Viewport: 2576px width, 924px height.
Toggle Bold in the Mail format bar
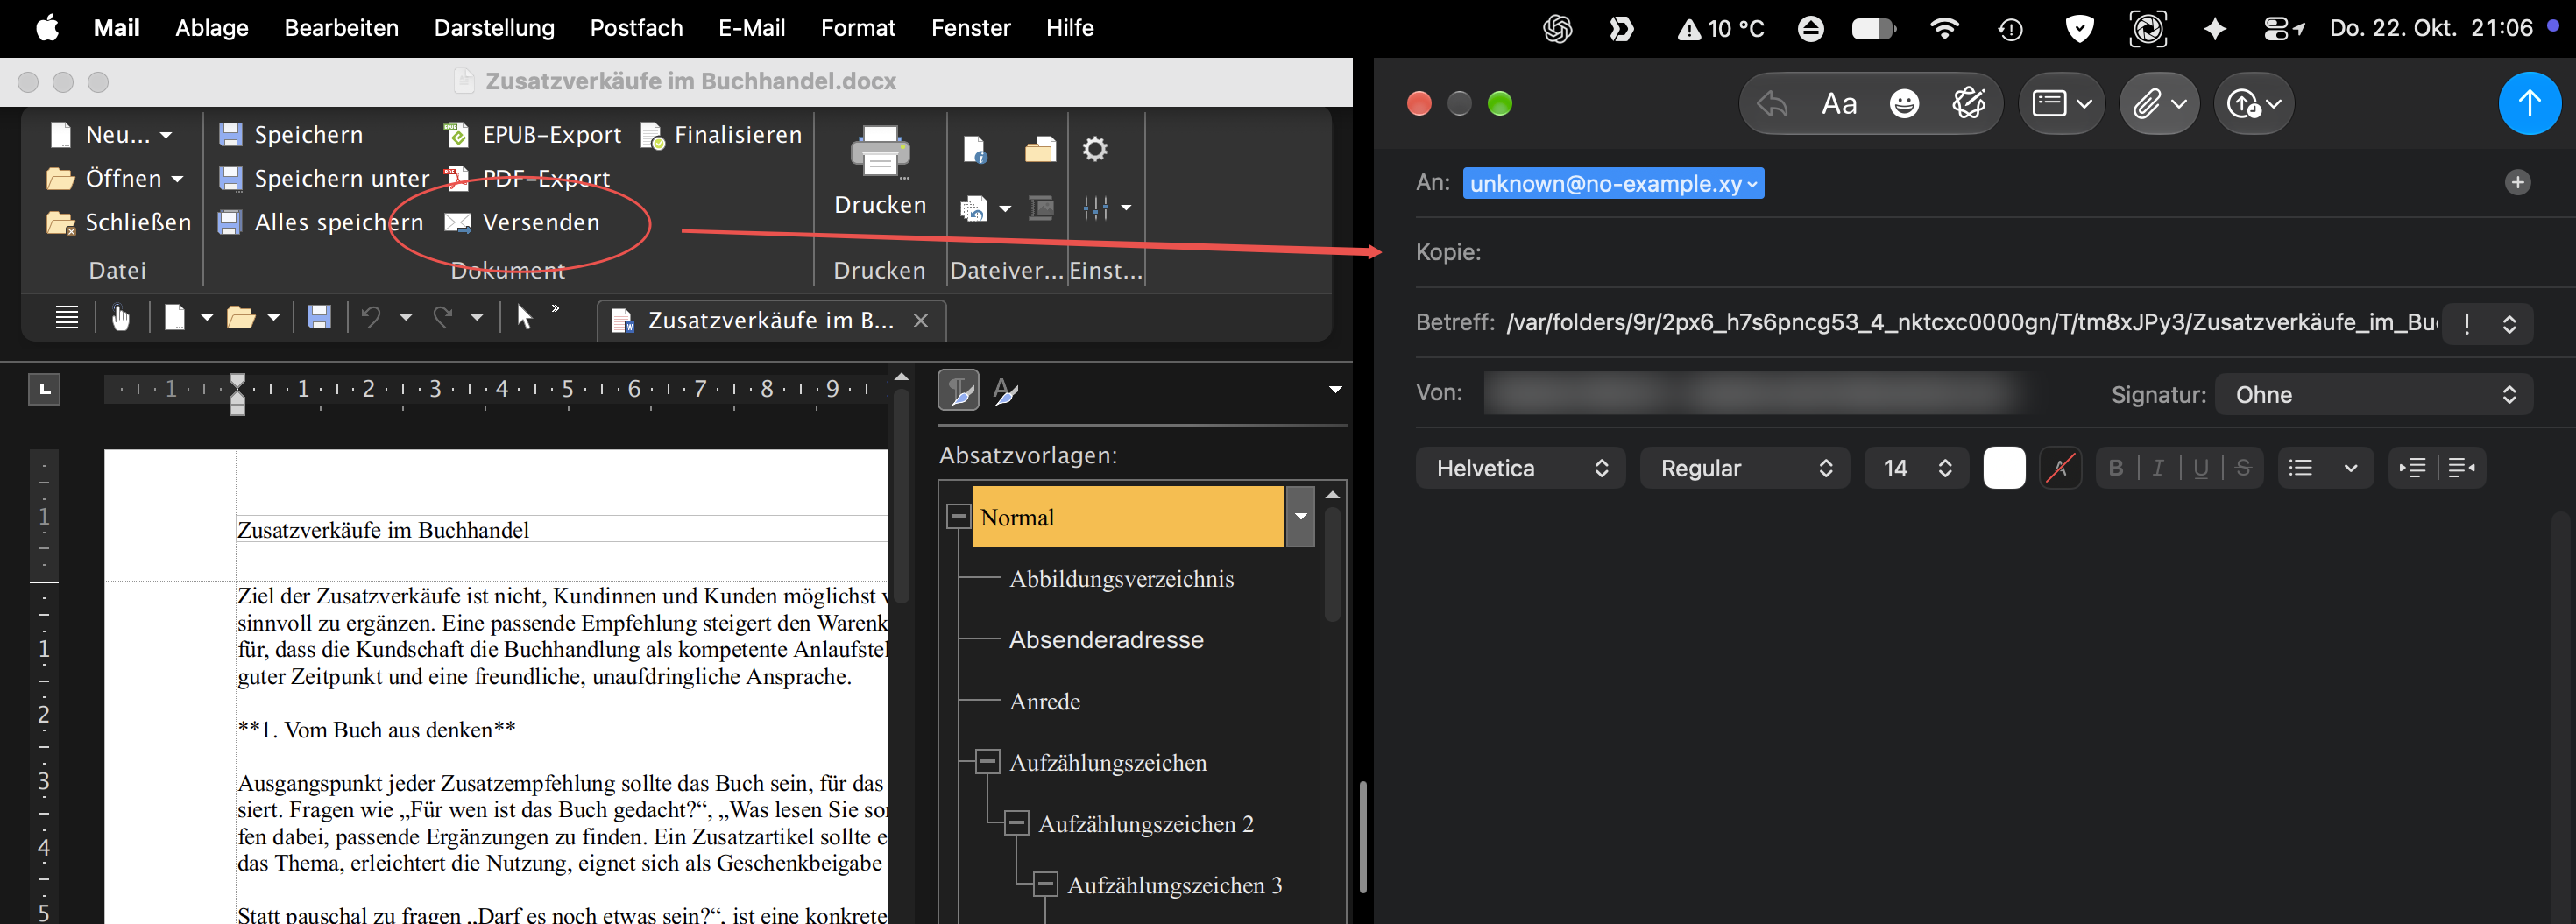click(x=2116, y=468)
